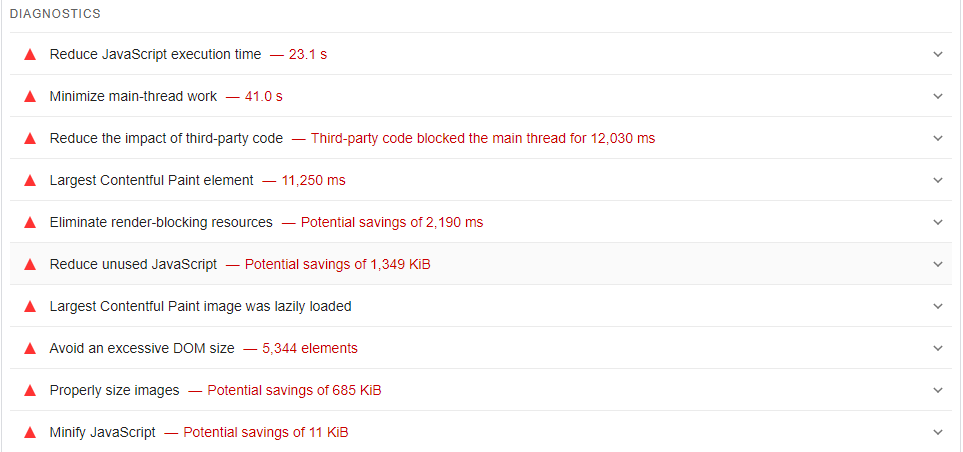The width and height of the screenshot is (963, 452).
Task: Open the Minify JavaScript chevron
Action: tap(937, 432)
